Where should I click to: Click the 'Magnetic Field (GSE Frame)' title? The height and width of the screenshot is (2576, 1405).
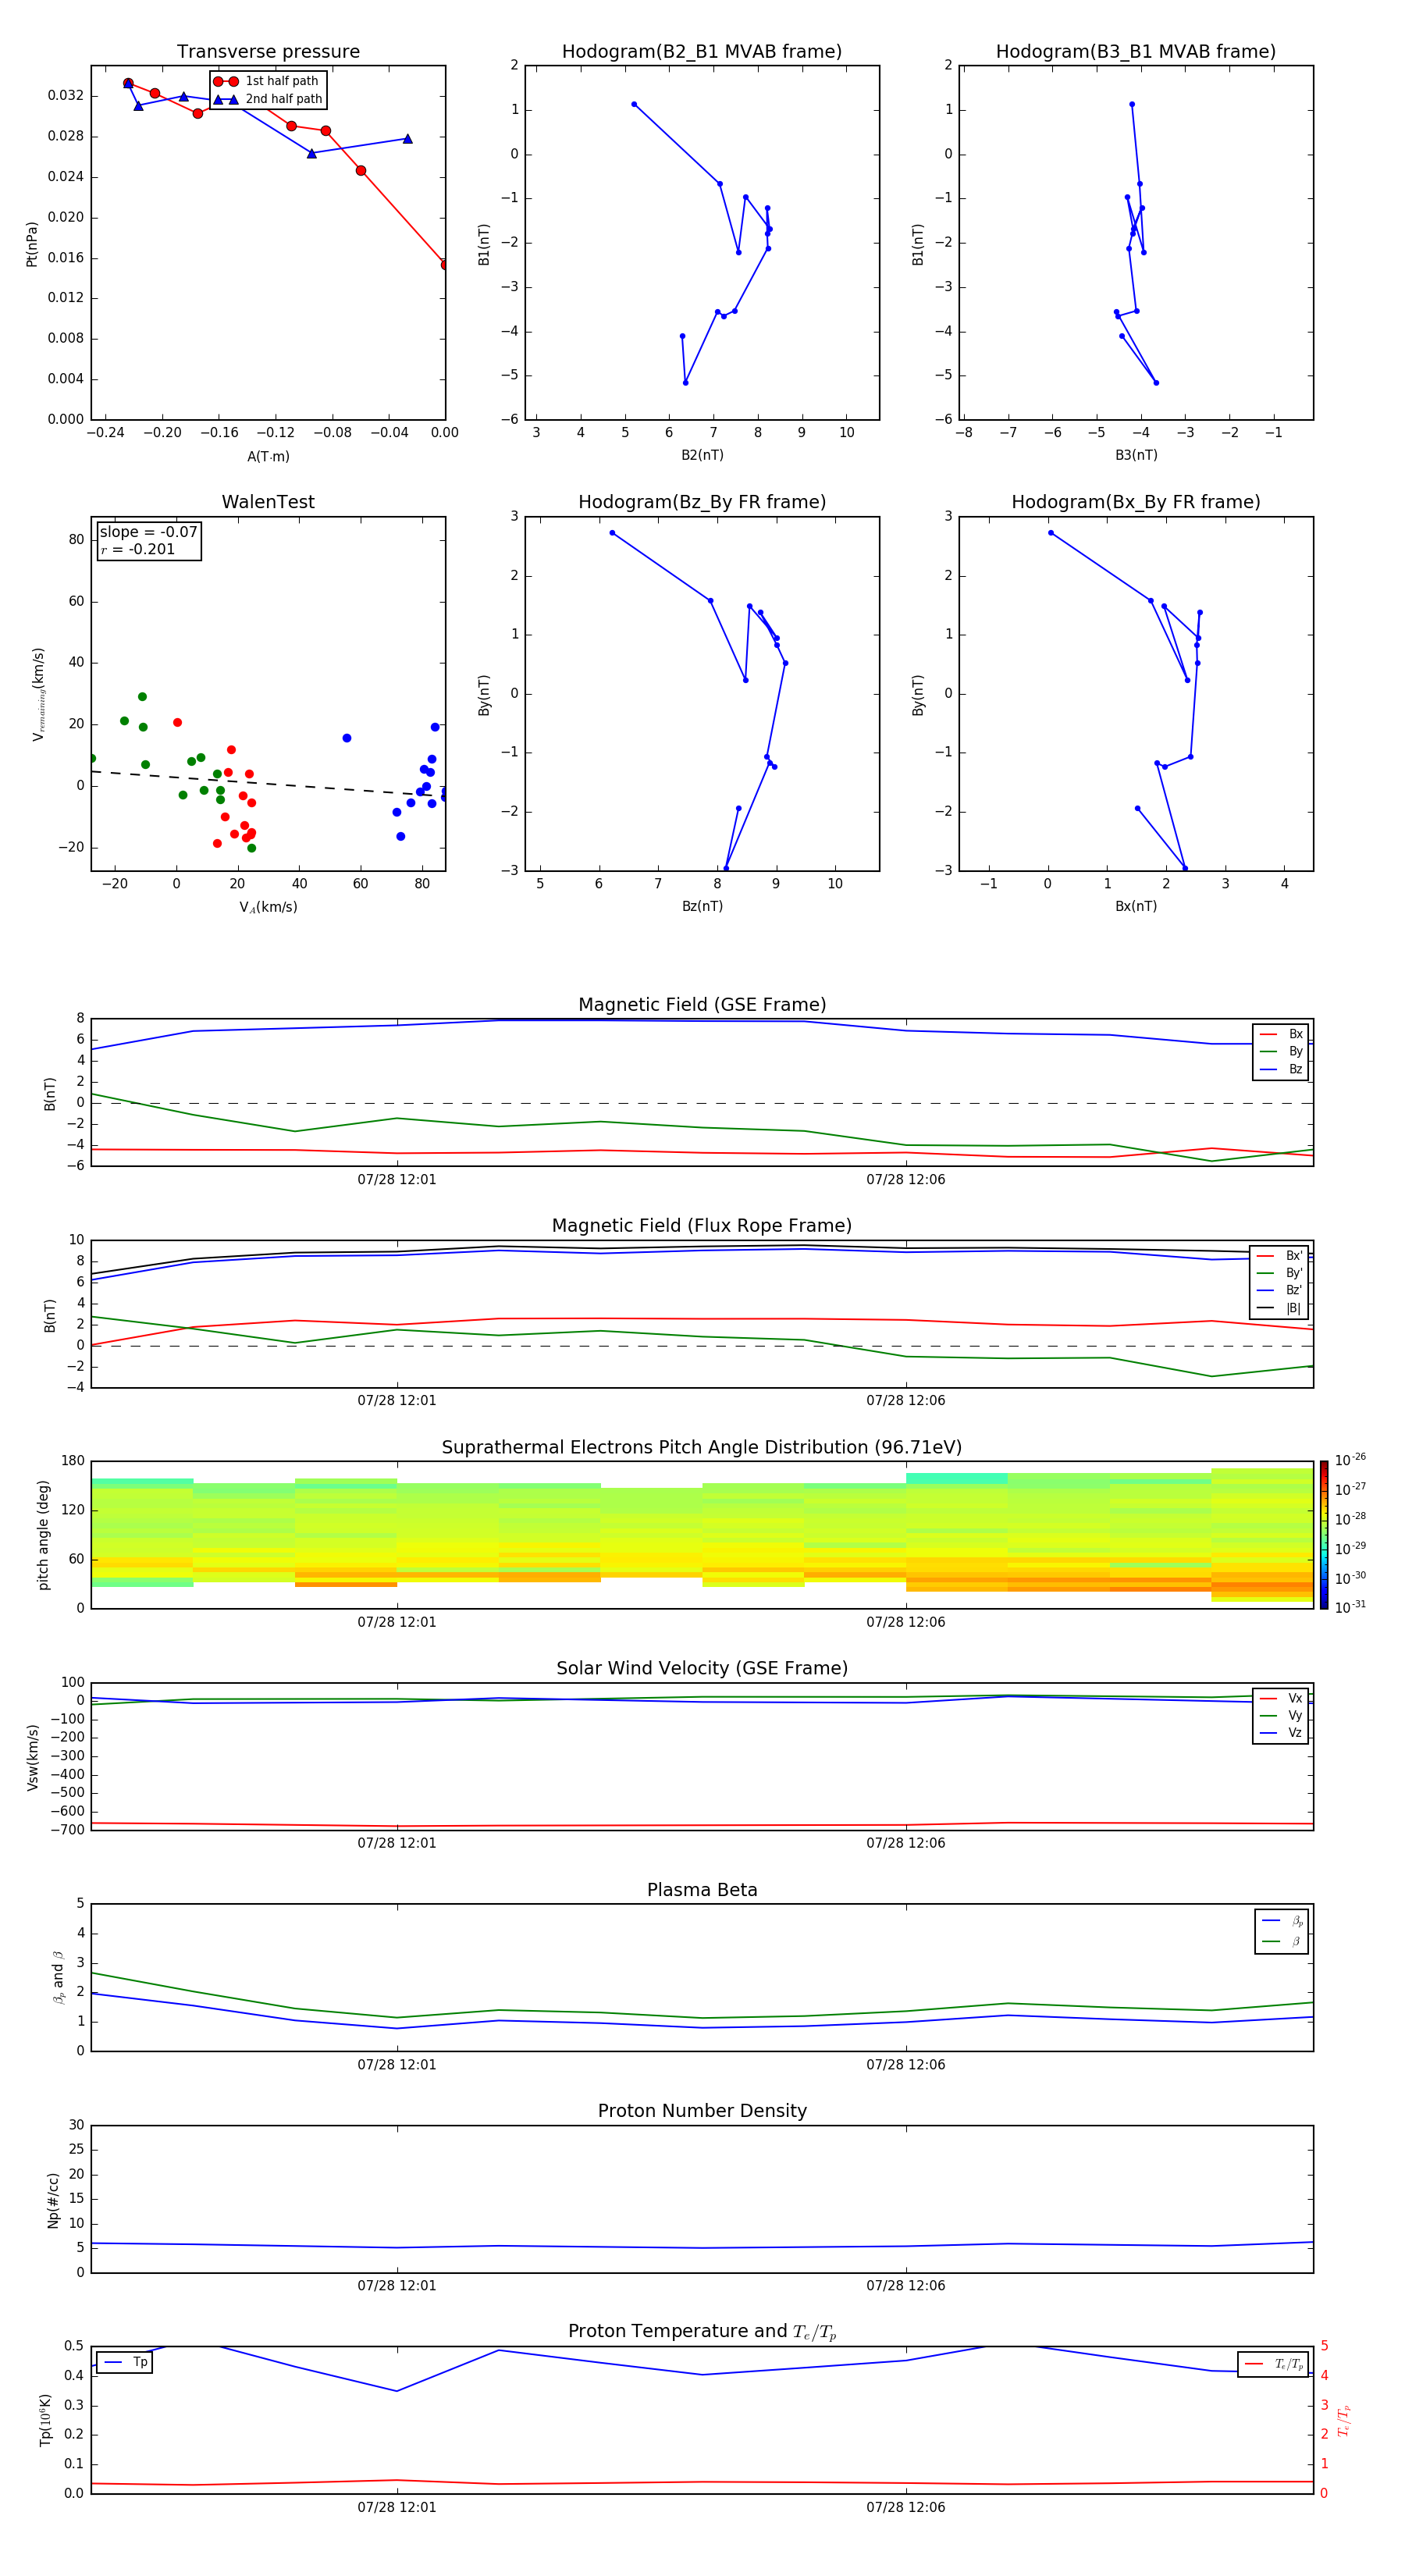pos(702,1005)
